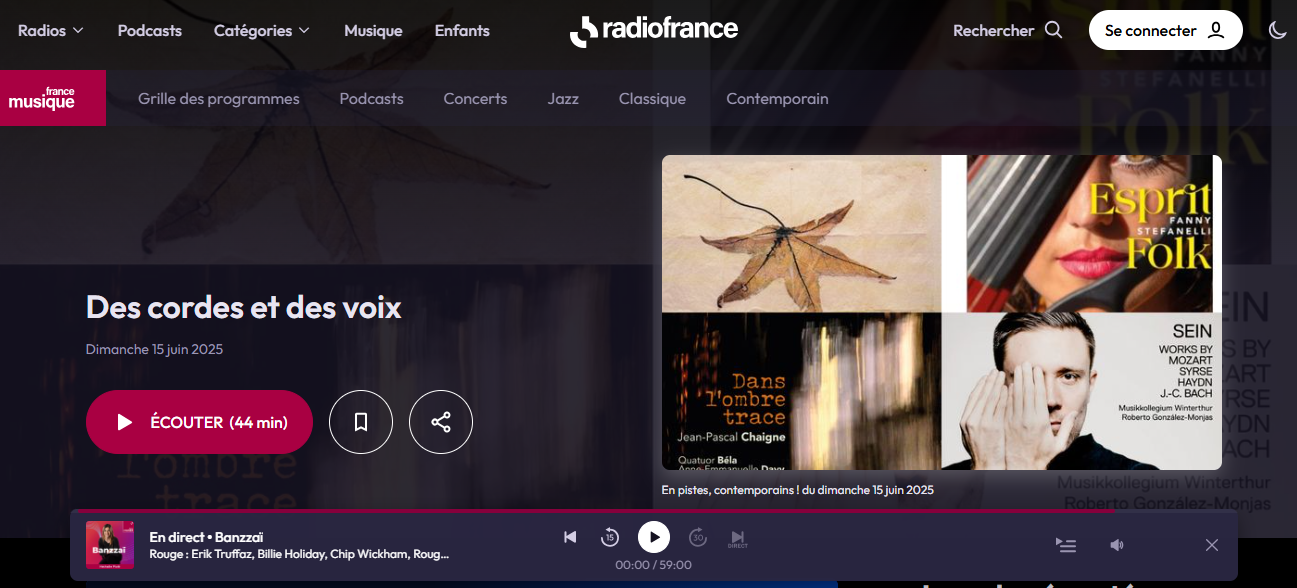
Task: Skip to previous track in player
Action: [570, 538]
